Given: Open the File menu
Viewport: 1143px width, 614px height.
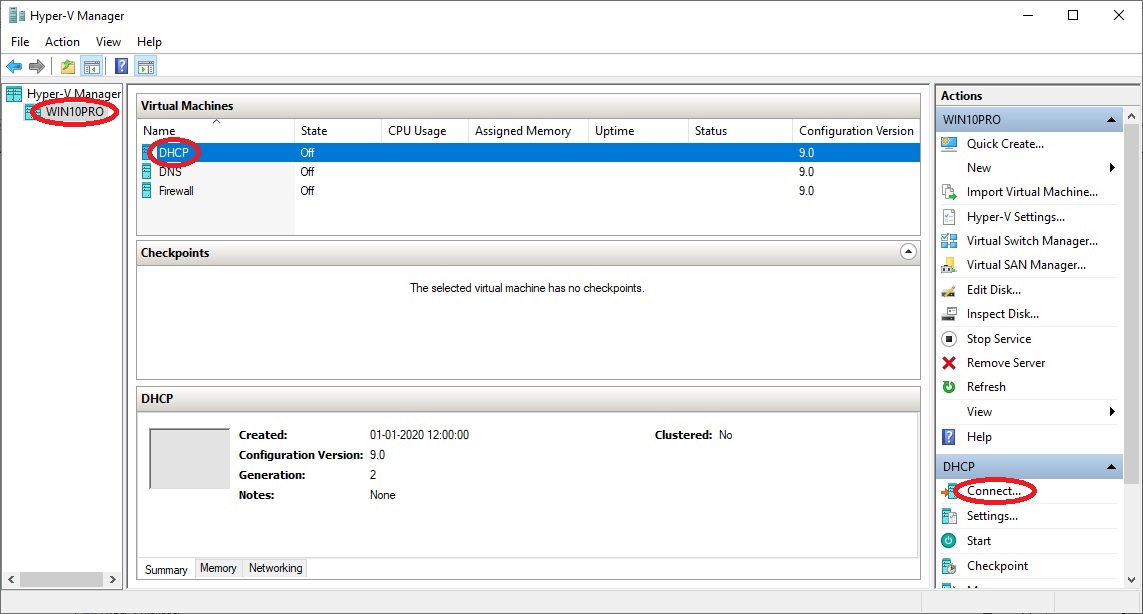Looking at the screenshot, I should (20, 42).
